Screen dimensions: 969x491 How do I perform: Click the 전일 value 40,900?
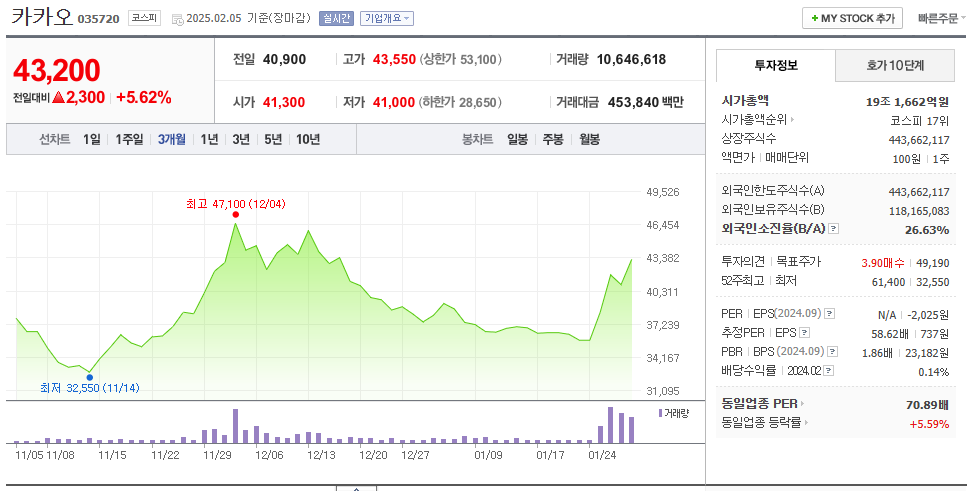pos(284,60)
